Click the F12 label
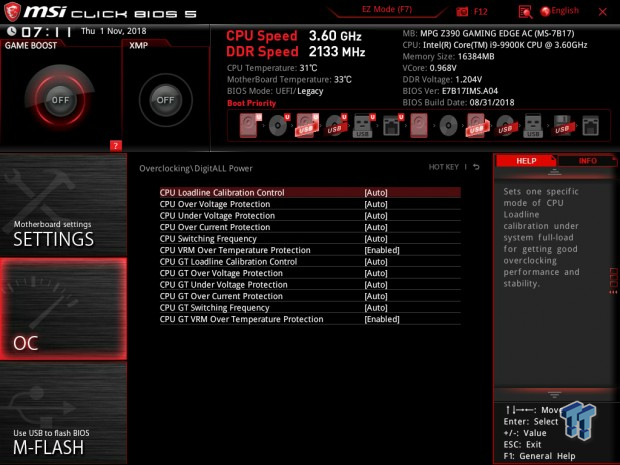 click(x=480, y=11)
